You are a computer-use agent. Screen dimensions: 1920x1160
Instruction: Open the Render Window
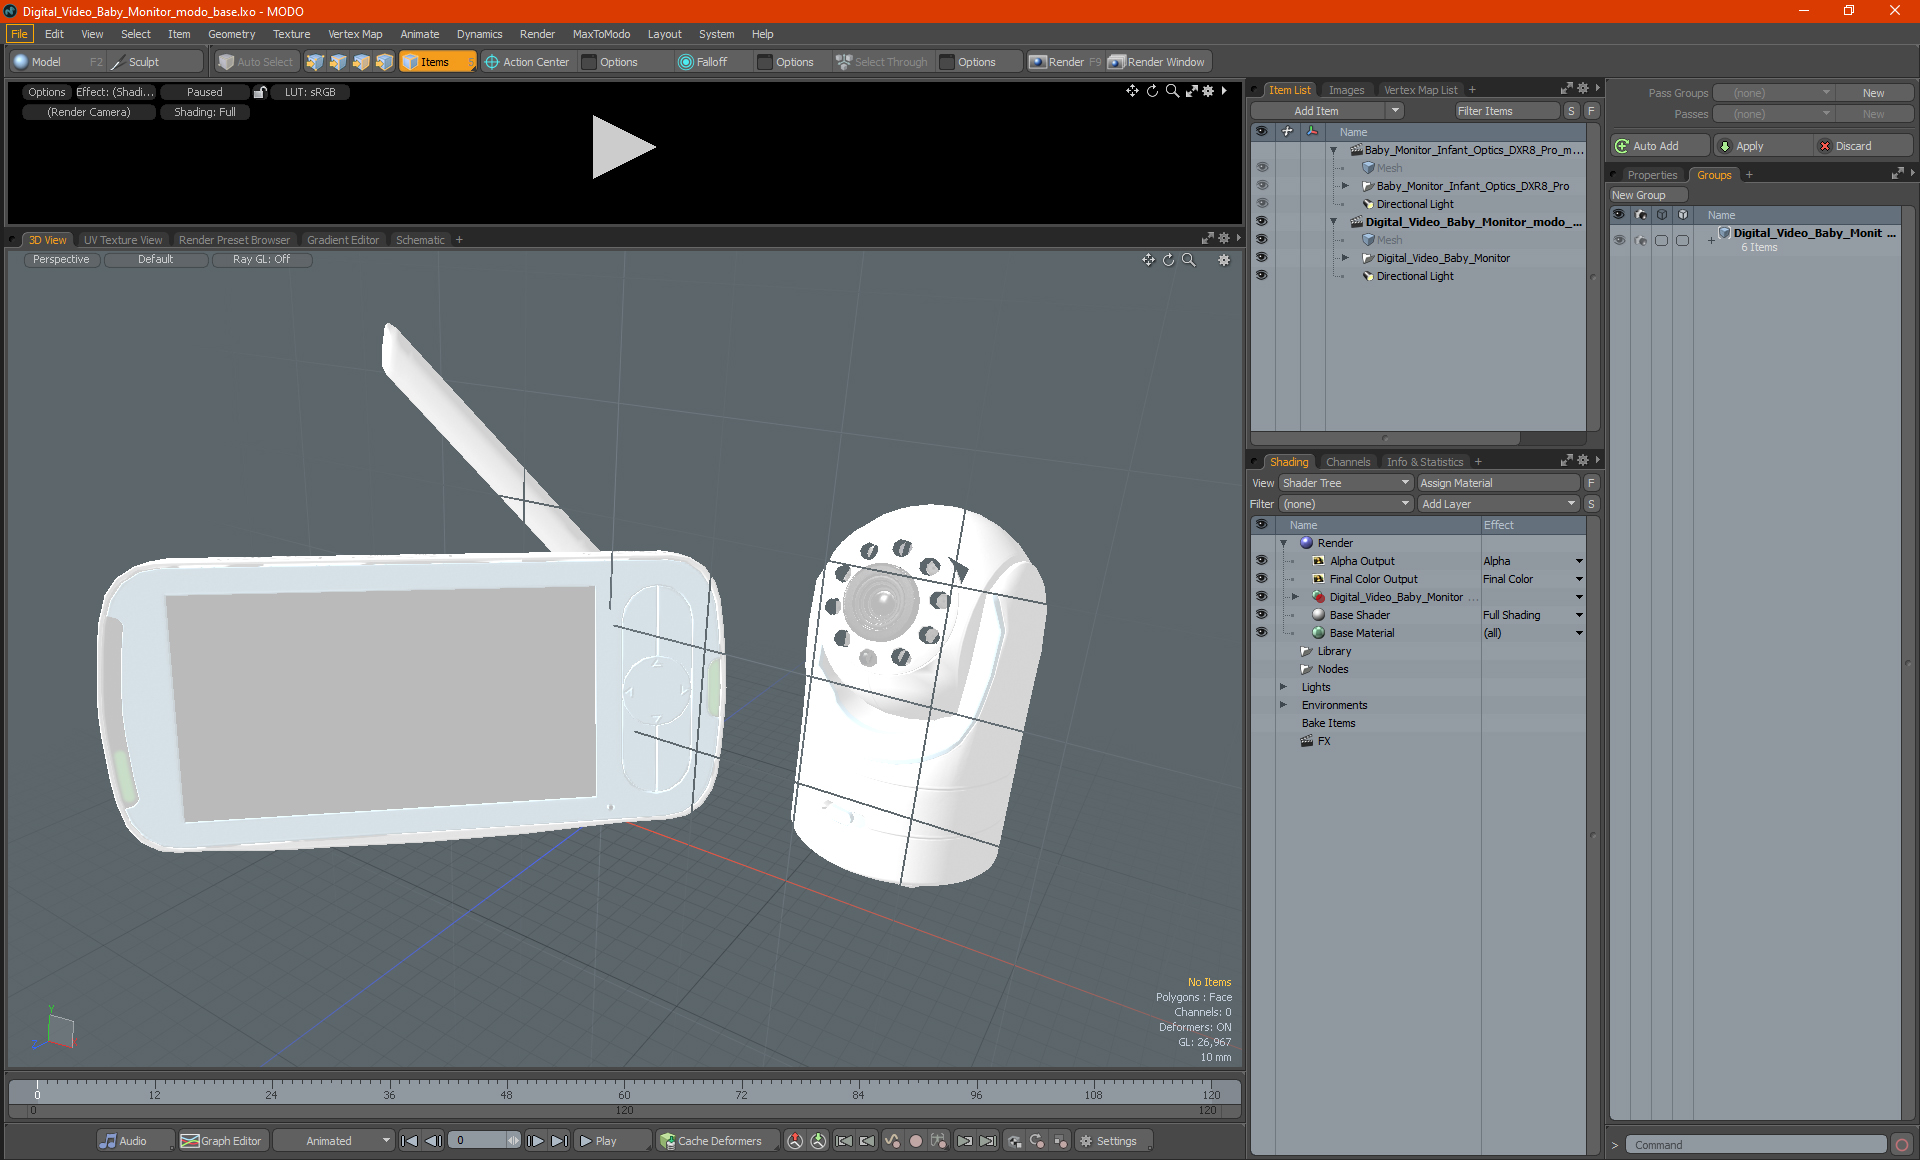[x=1157, y=62]
